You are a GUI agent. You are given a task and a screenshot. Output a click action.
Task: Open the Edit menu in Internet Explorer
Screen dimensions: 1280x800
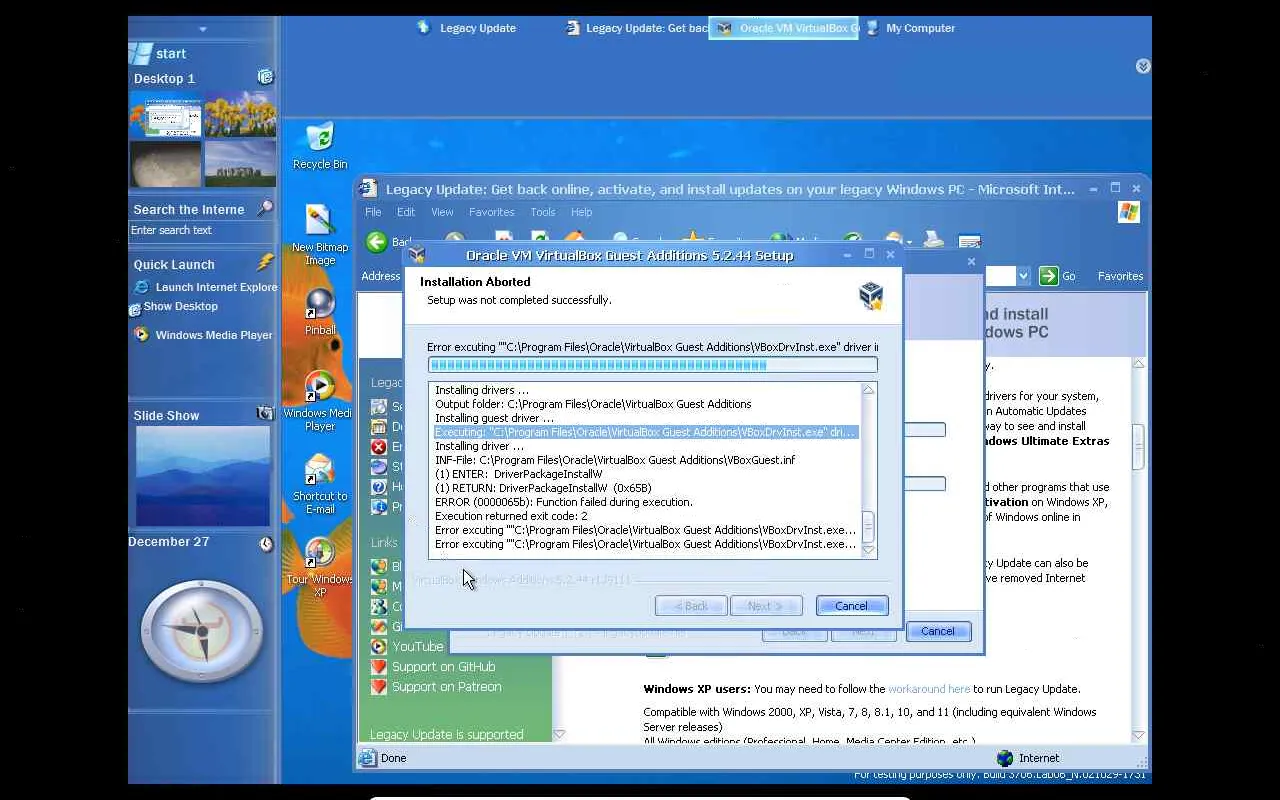coord(406,212)
